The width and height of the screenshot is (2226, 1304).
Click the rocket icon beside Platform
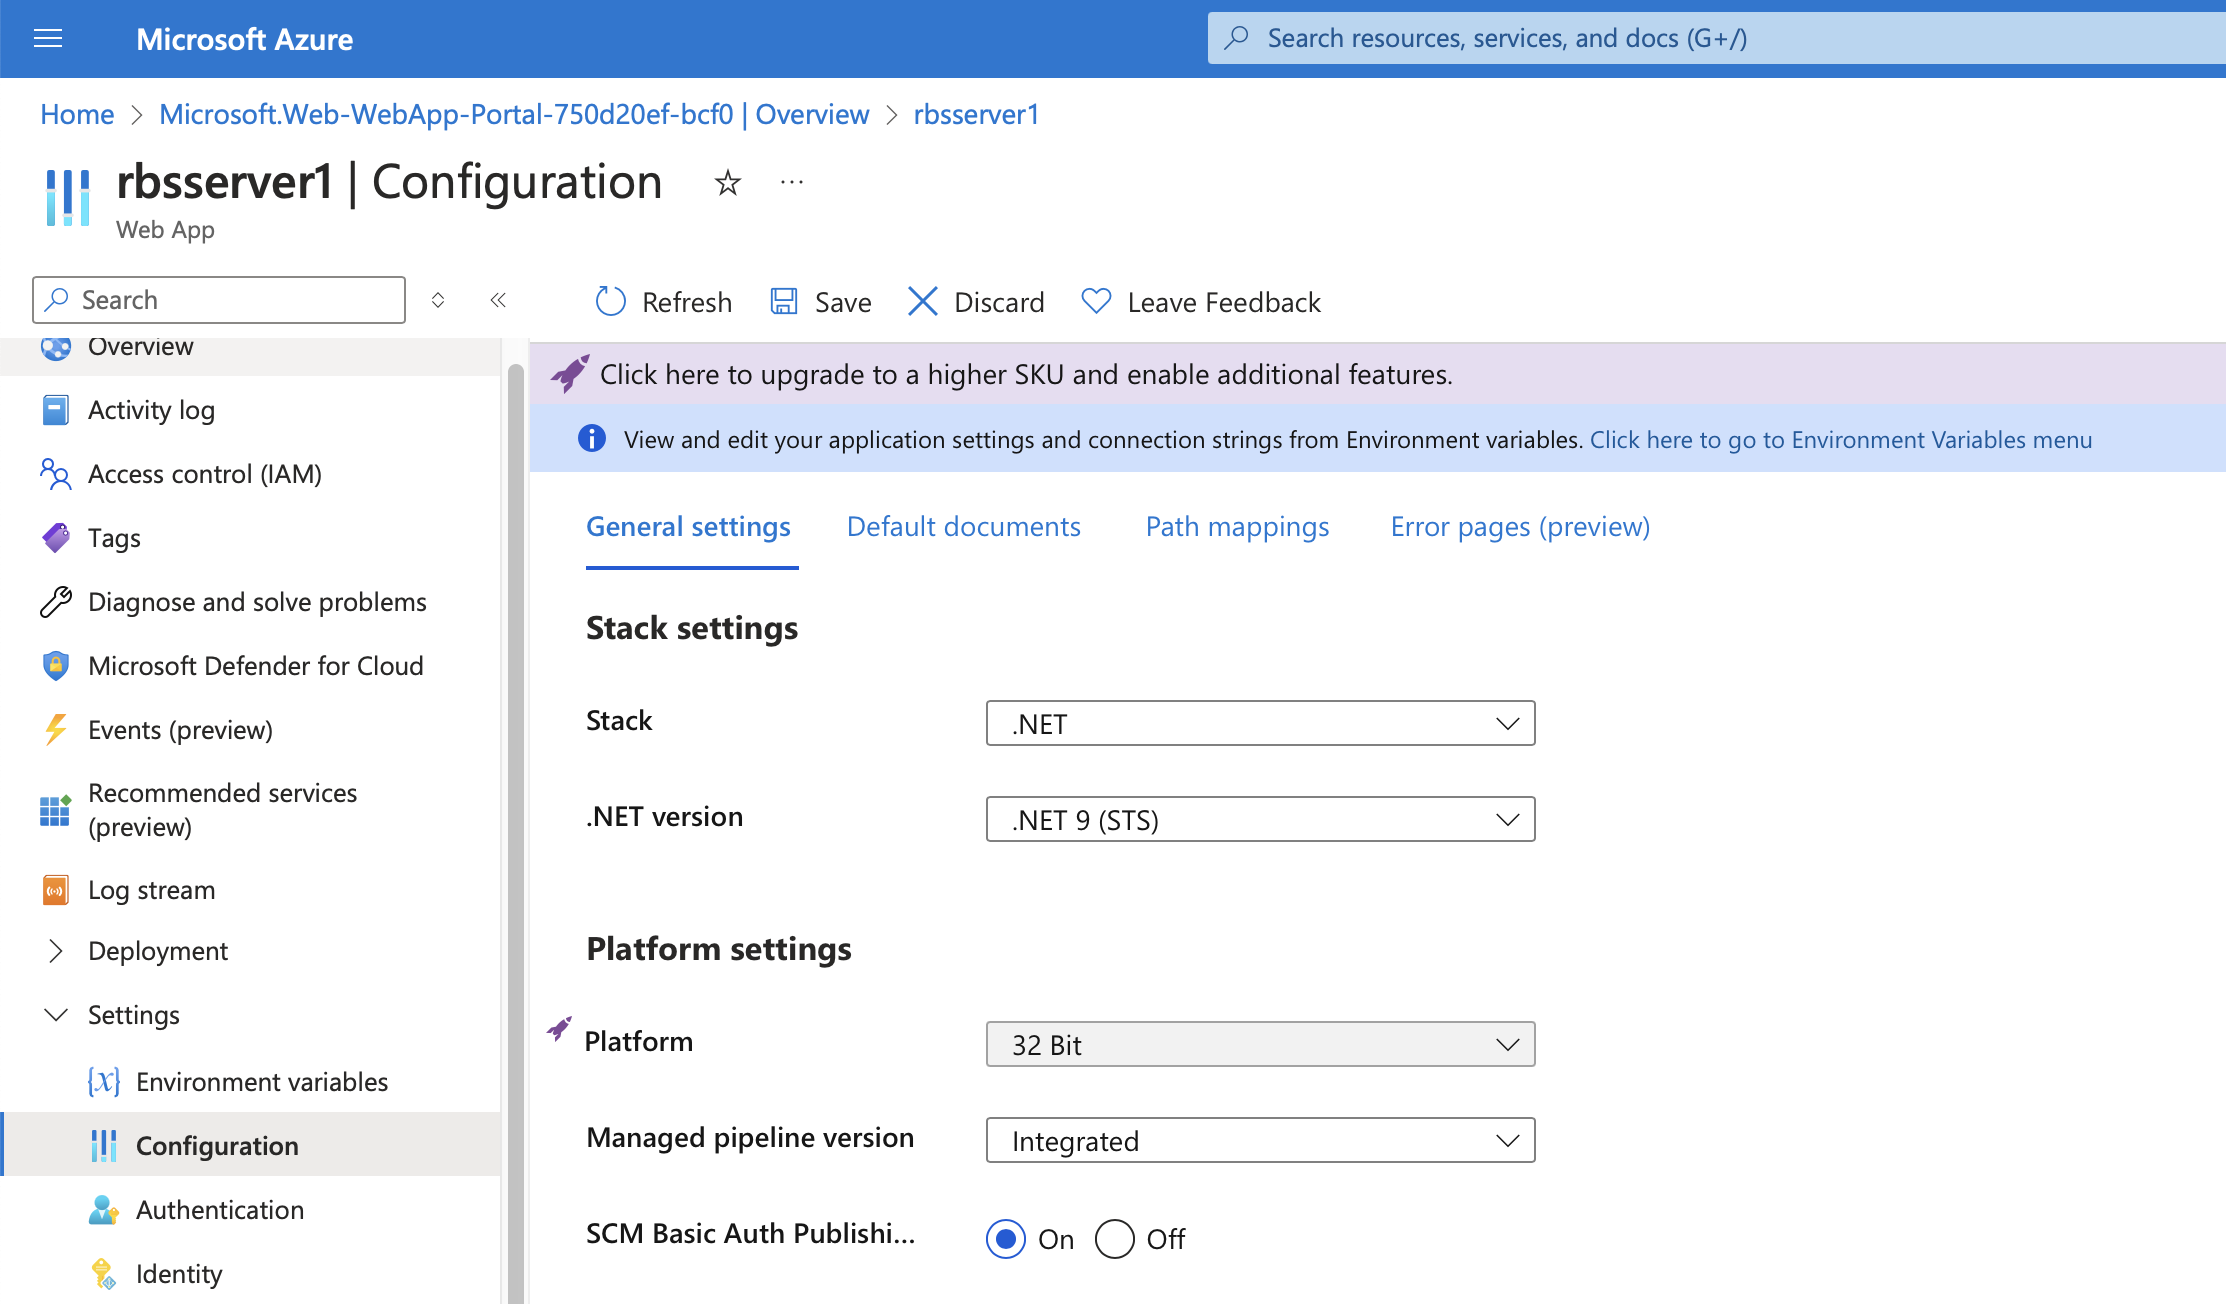(x=559, y=1029)
